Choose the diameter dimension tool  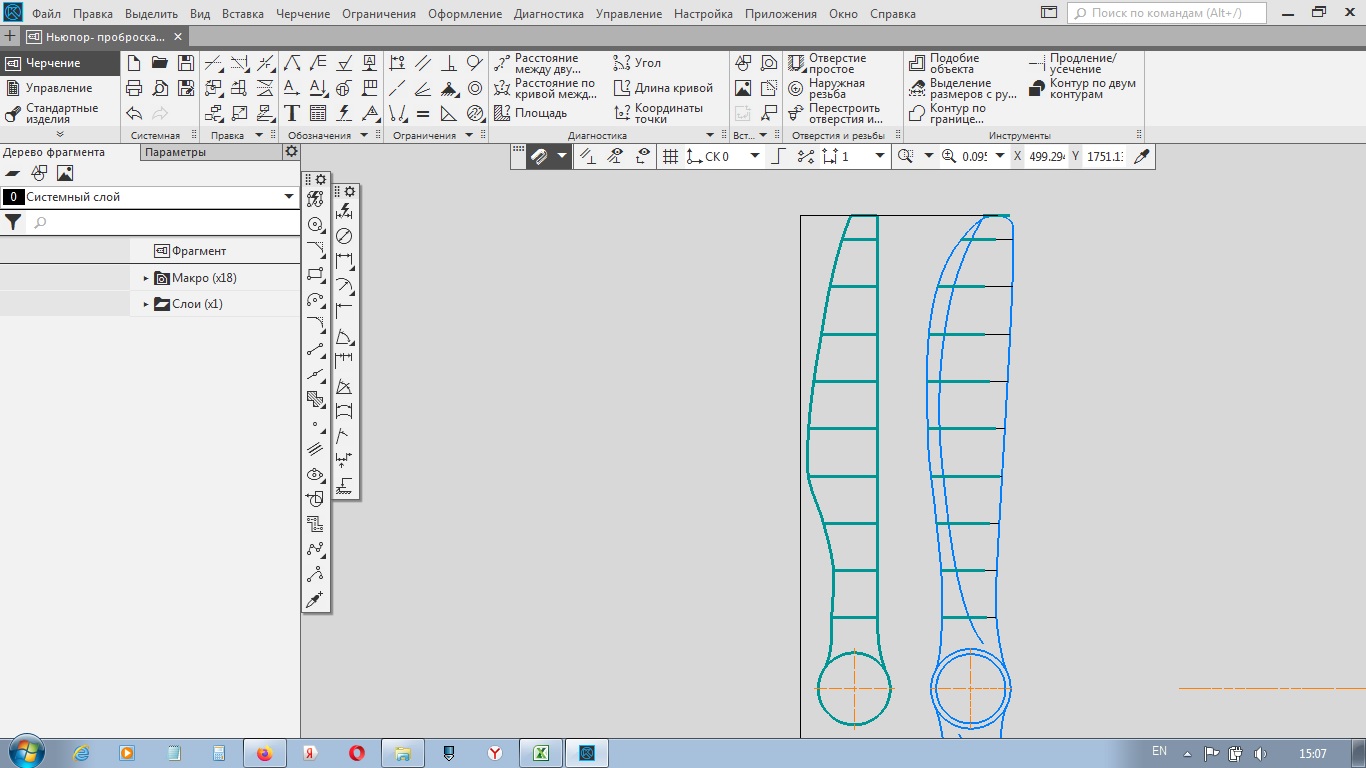pos(344,236)
